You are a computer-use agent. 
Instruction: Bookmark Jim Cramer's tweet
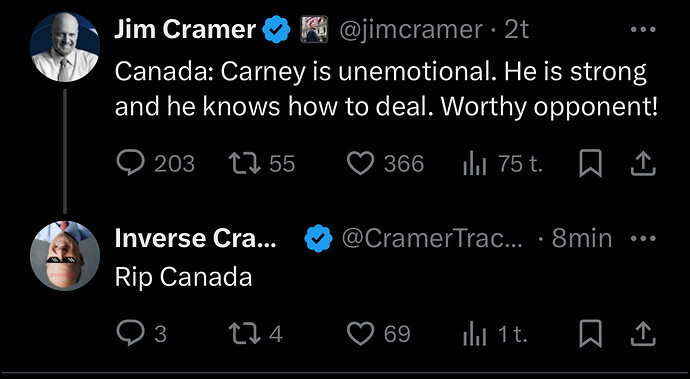[590, 164]
